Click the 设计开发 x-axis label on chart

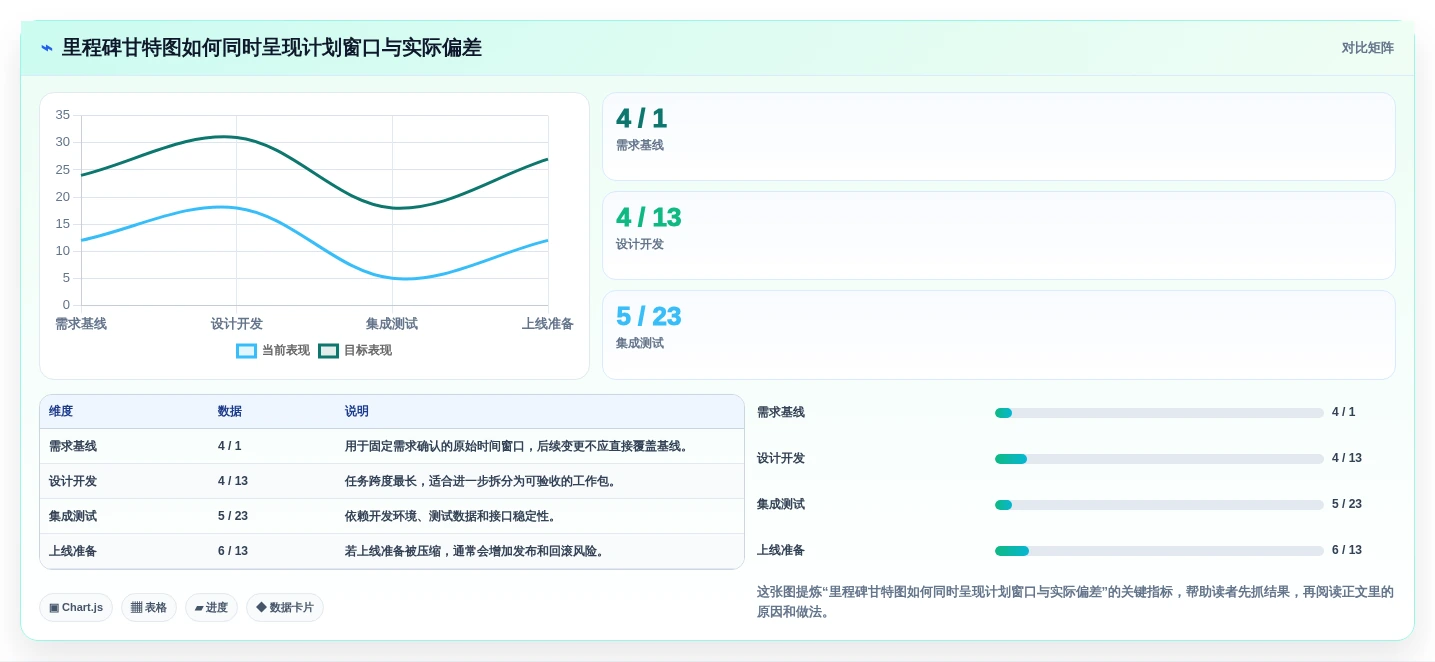click(237, 324)
